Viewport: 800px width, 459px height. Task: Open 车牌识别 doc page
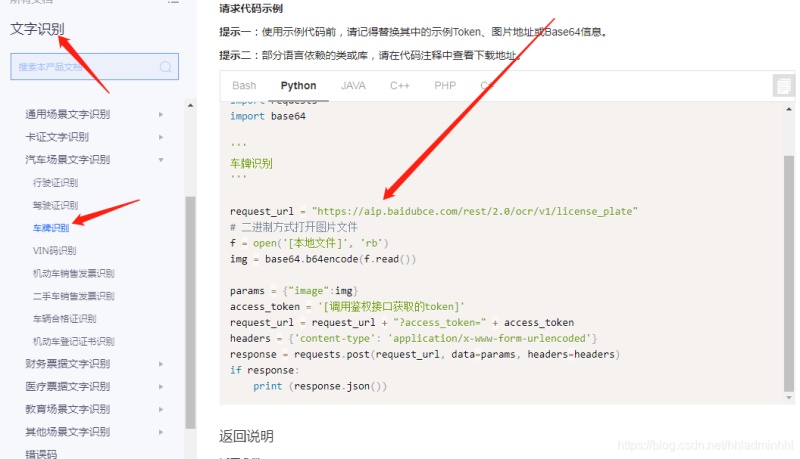point(51,228)
